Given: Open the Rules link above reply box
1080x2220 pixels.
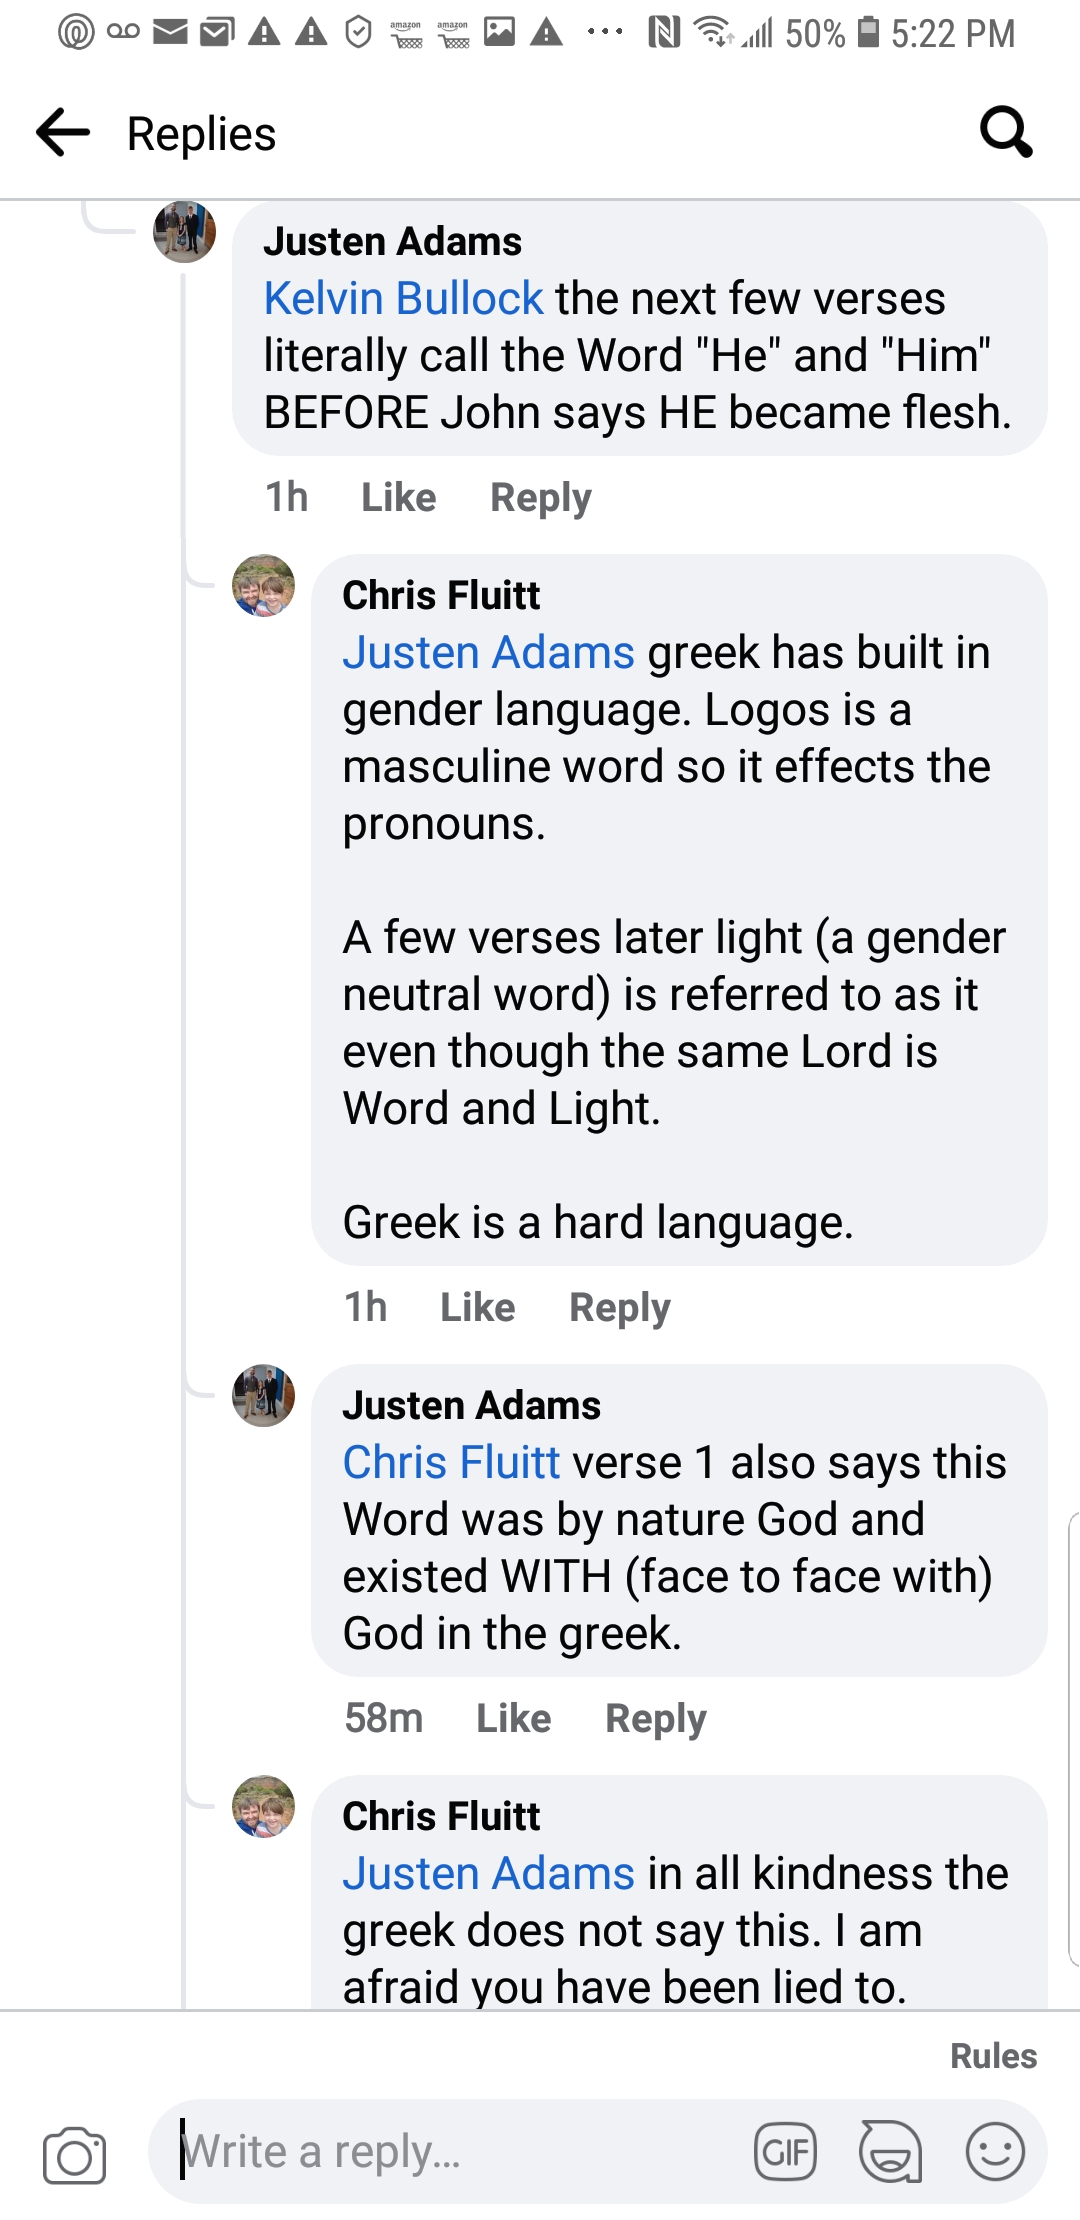Looking at the screenshot, I should pos(993,2056).
